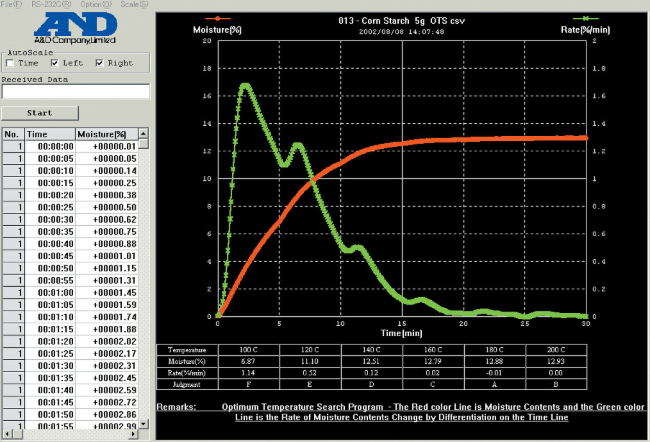Click the Received Data input field
This screenshot has width=650, height=442.
tap(76, 91)
